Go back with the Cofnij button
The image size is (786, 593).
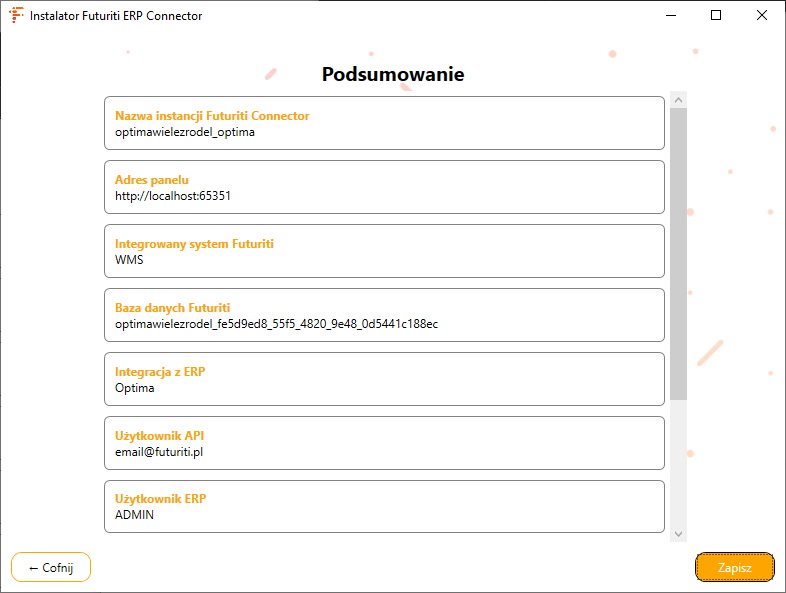pyautogui.click(x=51, y=567)
